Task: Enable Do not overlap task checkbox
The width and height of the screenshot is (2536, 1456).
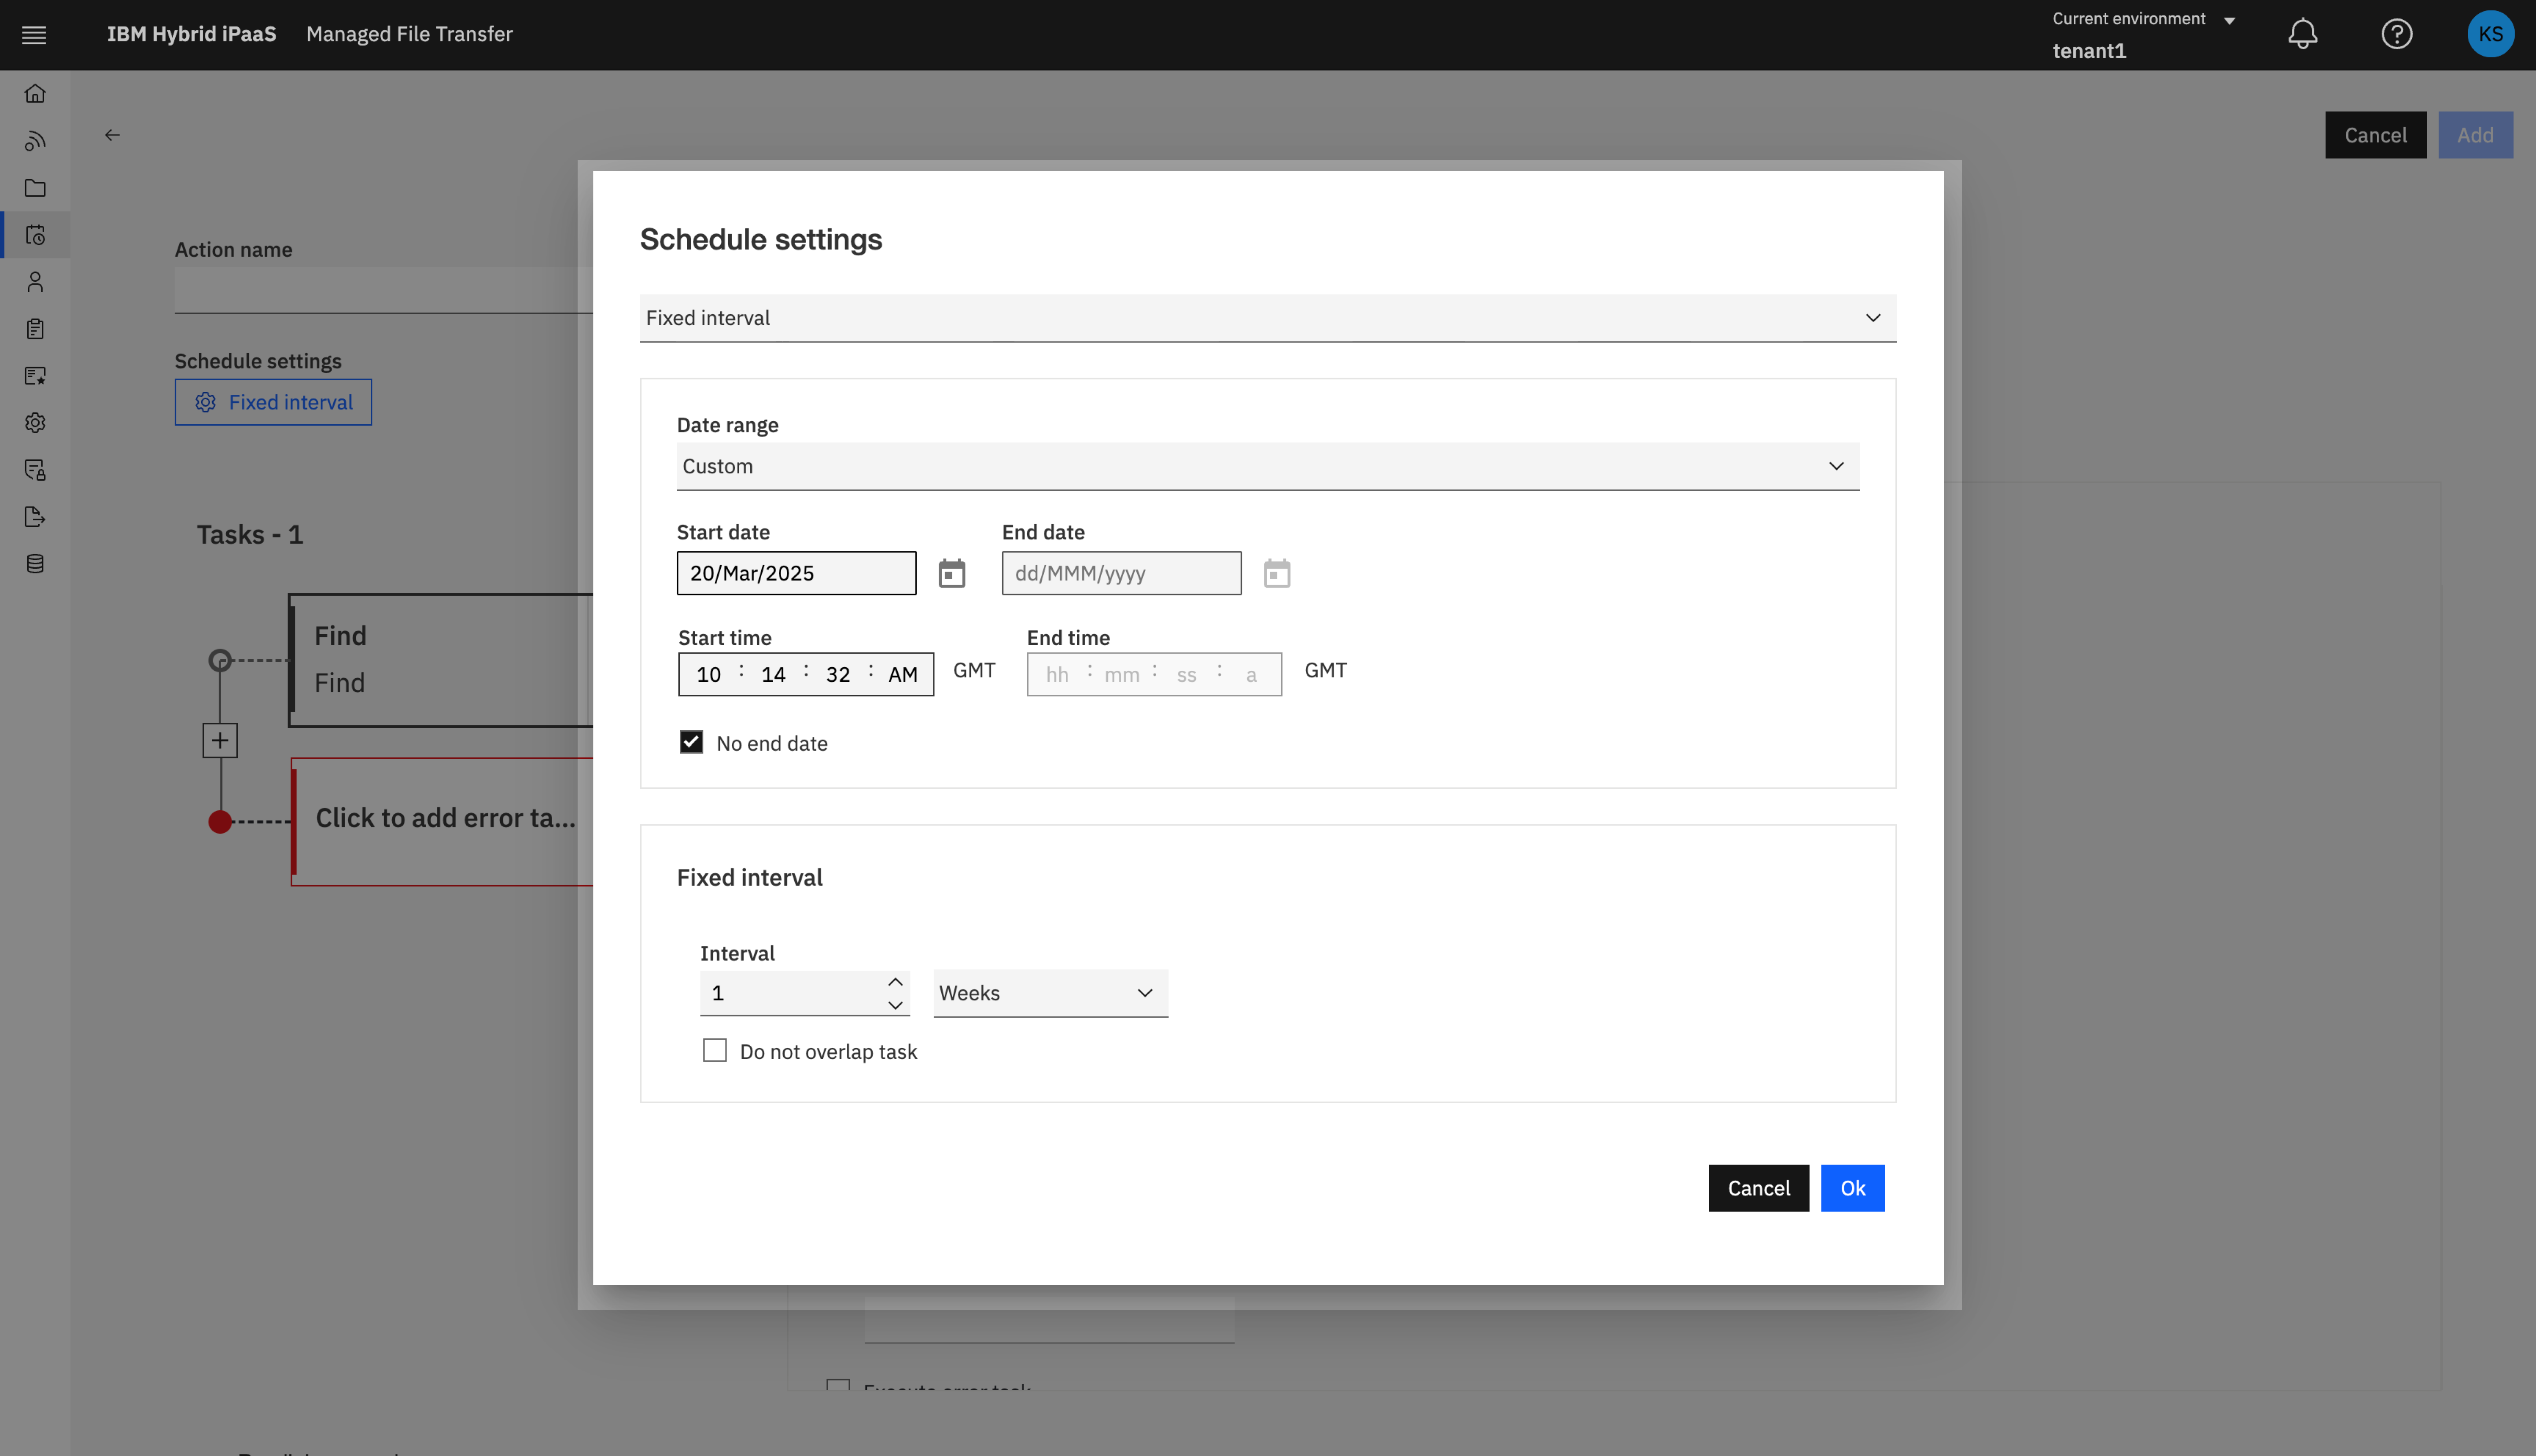Action: (714, 1050)
